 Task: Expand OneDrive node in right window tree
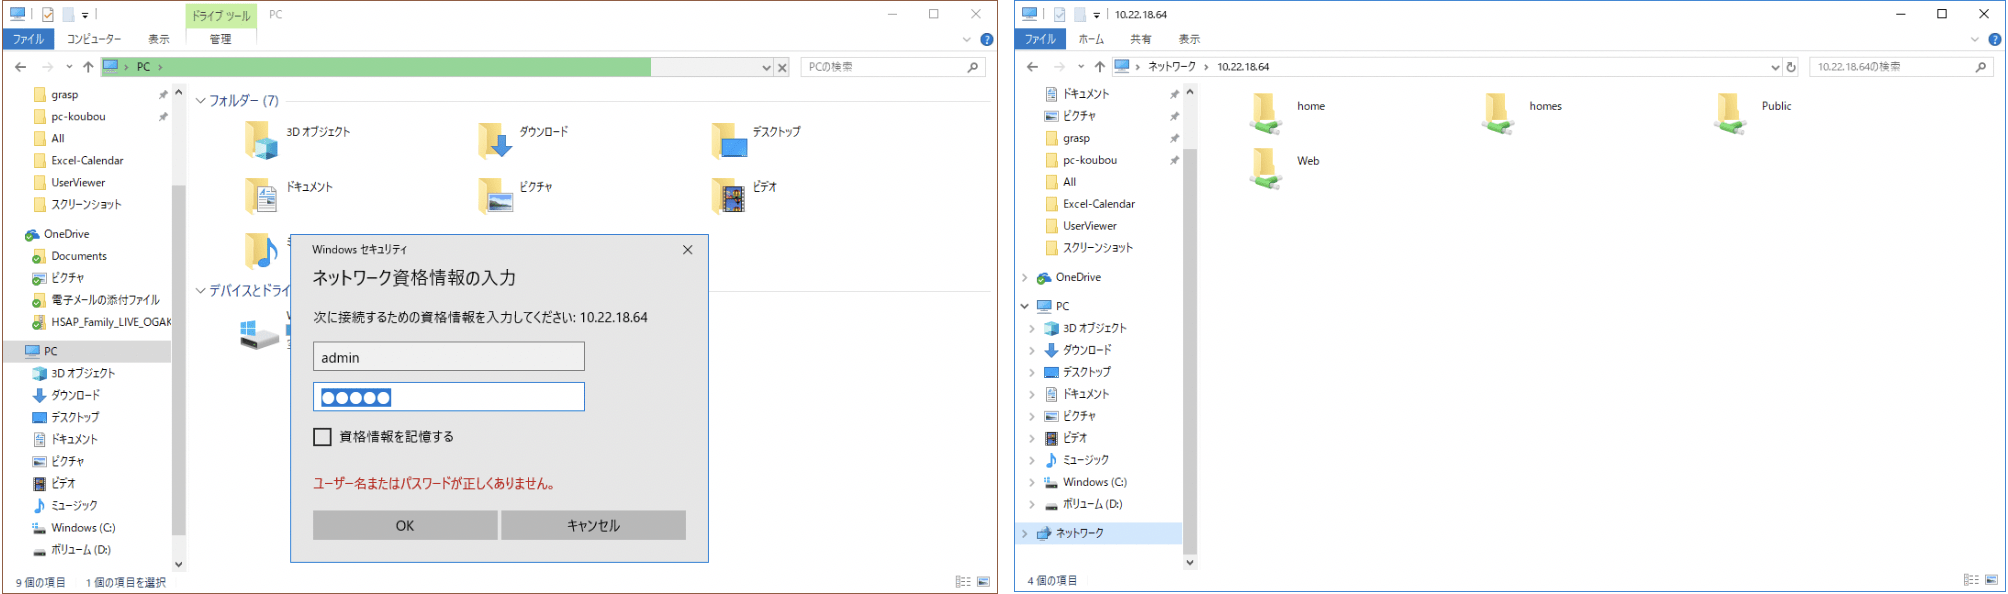pyautogui.click(x=1025, y=278)
